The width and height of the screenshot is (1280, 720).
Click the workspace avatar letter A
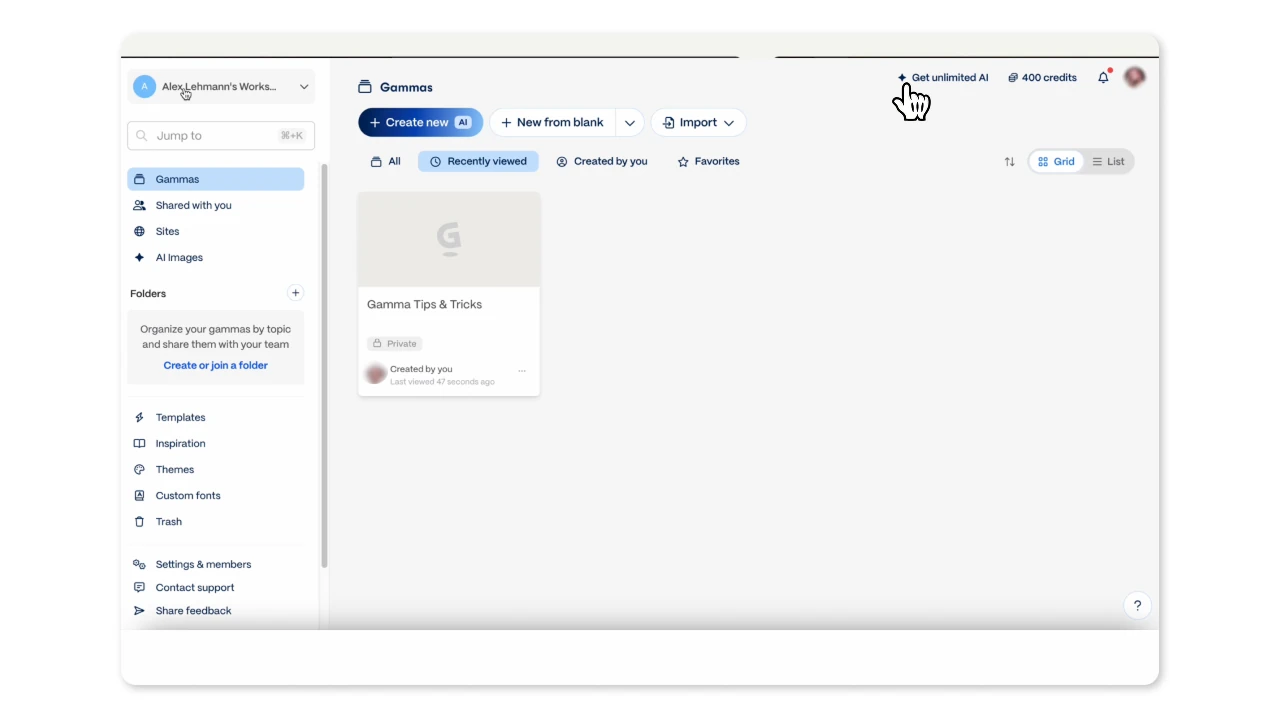144,87
